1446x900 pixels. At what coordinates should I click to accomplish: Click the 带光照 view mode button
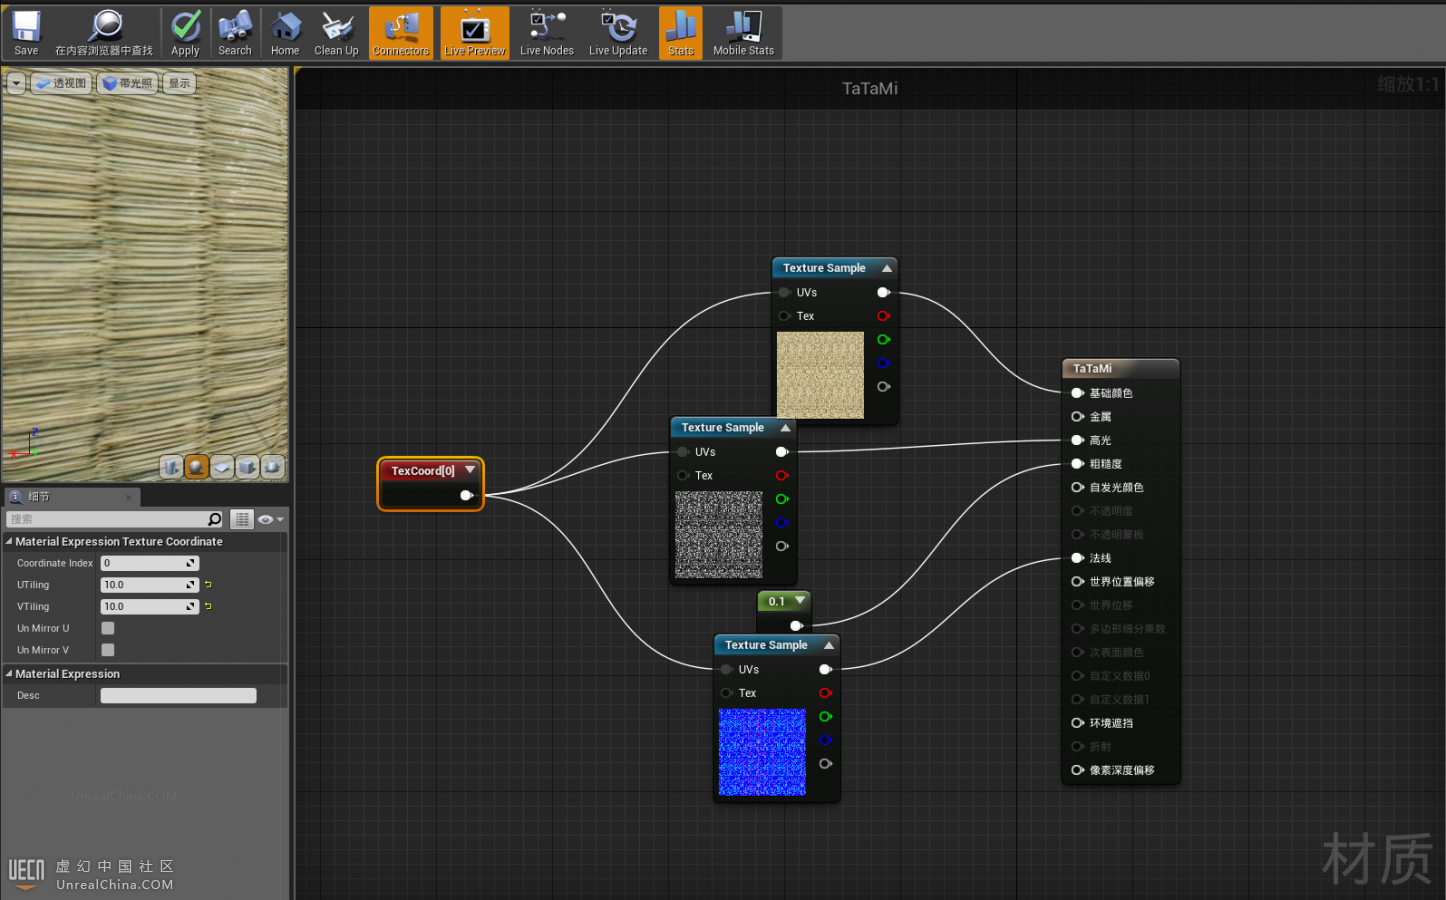pyautogui.click(x=128, y=84)
